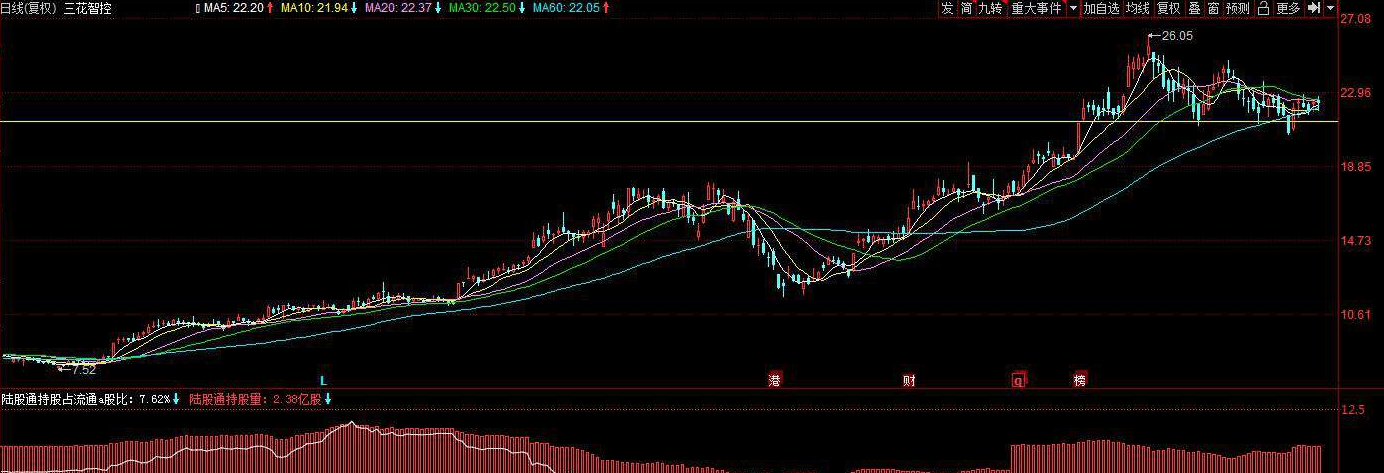Open the 预测 forecast tool

click(1237, 8)
